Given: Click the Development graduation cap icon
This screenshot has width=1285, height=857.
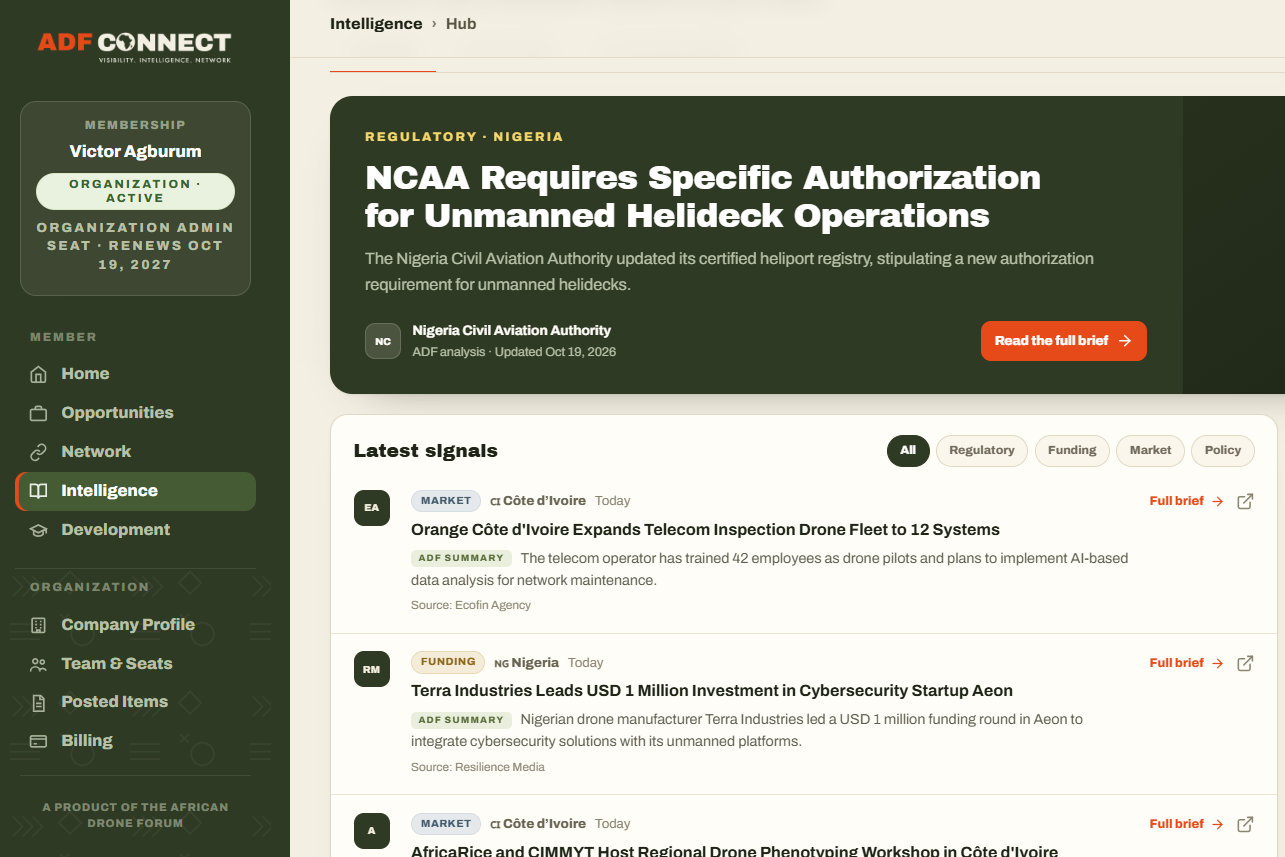Looking at the screenshot, I should (x=39, y=530).
